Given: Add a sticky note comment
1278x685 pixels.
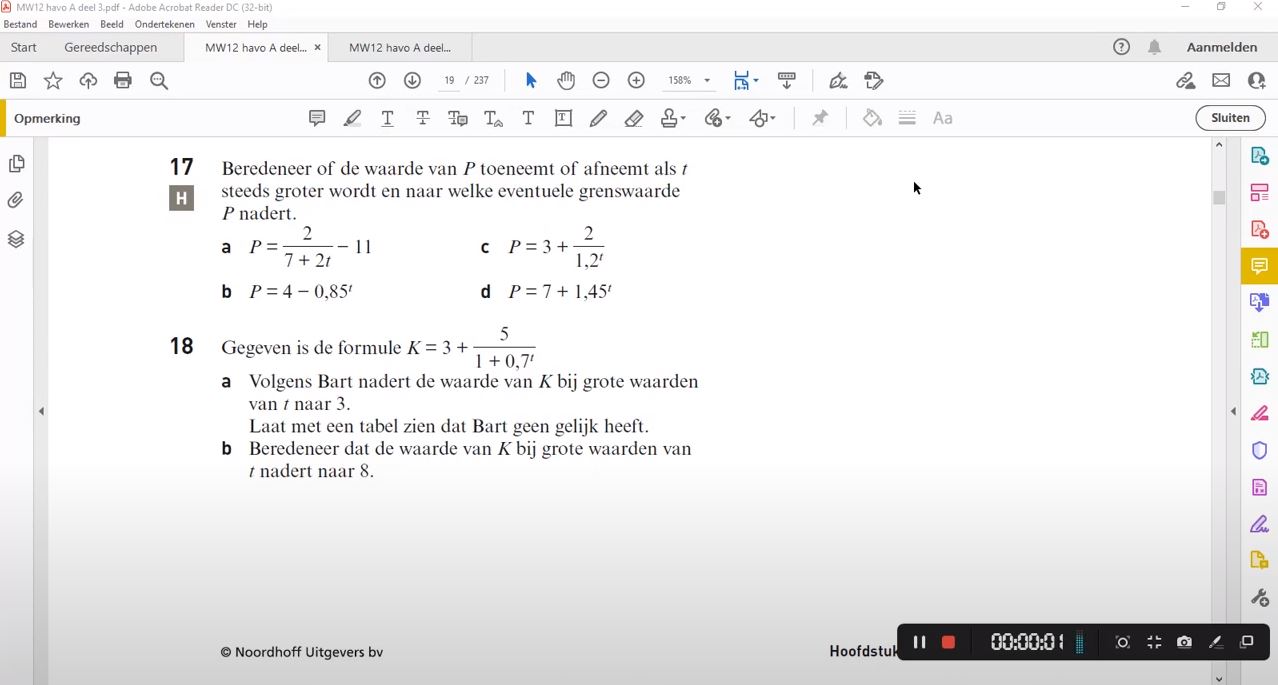Looking at the screenshot, I should [x=317, y=118].
